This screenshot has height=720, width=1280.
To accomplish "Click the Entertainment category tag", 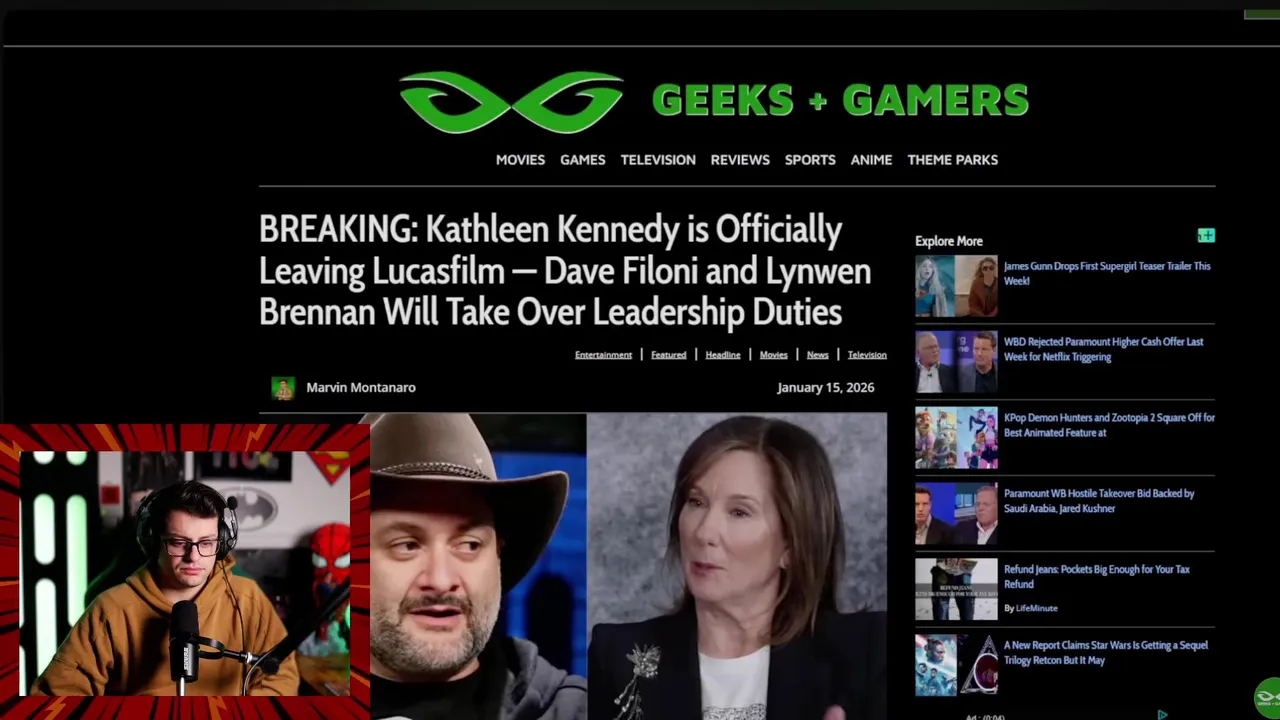I will click(x=603, y=355).
